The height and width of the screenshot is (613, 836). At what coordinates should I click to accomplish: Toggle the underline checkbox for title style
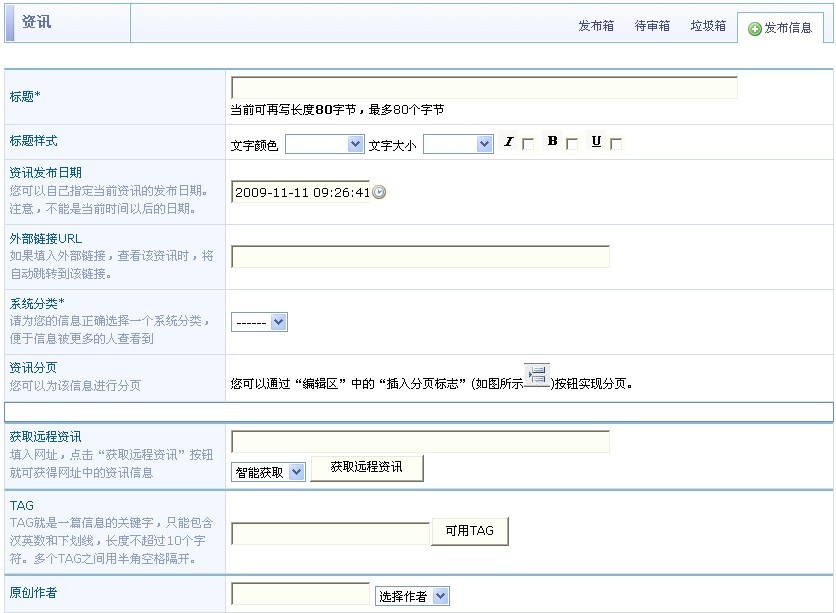pos(616,145)
